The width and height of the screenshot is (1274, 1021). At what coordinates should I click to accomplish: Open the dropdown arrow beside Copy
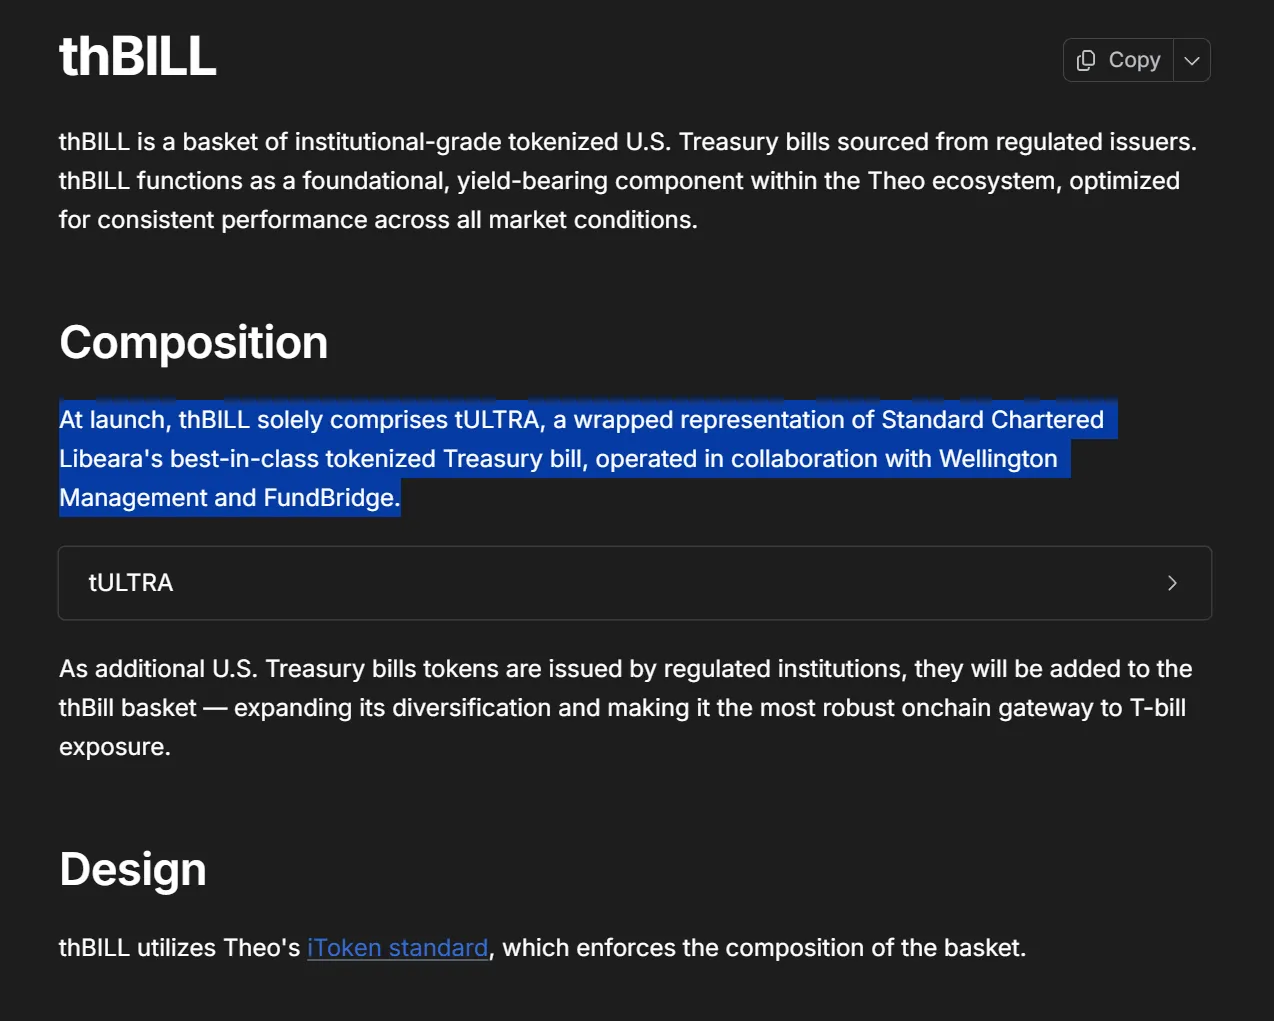pyautogui.click(x=1192, y=61)
